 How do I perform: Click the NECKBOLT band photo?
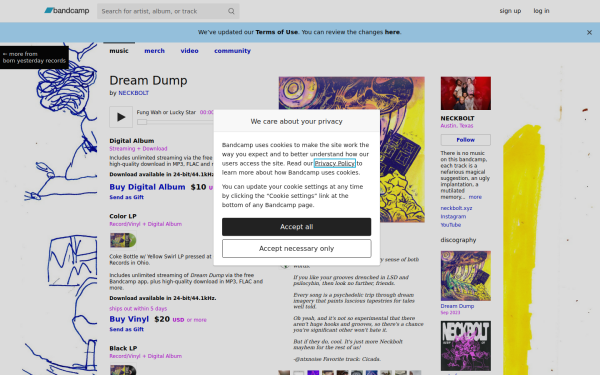465,93
